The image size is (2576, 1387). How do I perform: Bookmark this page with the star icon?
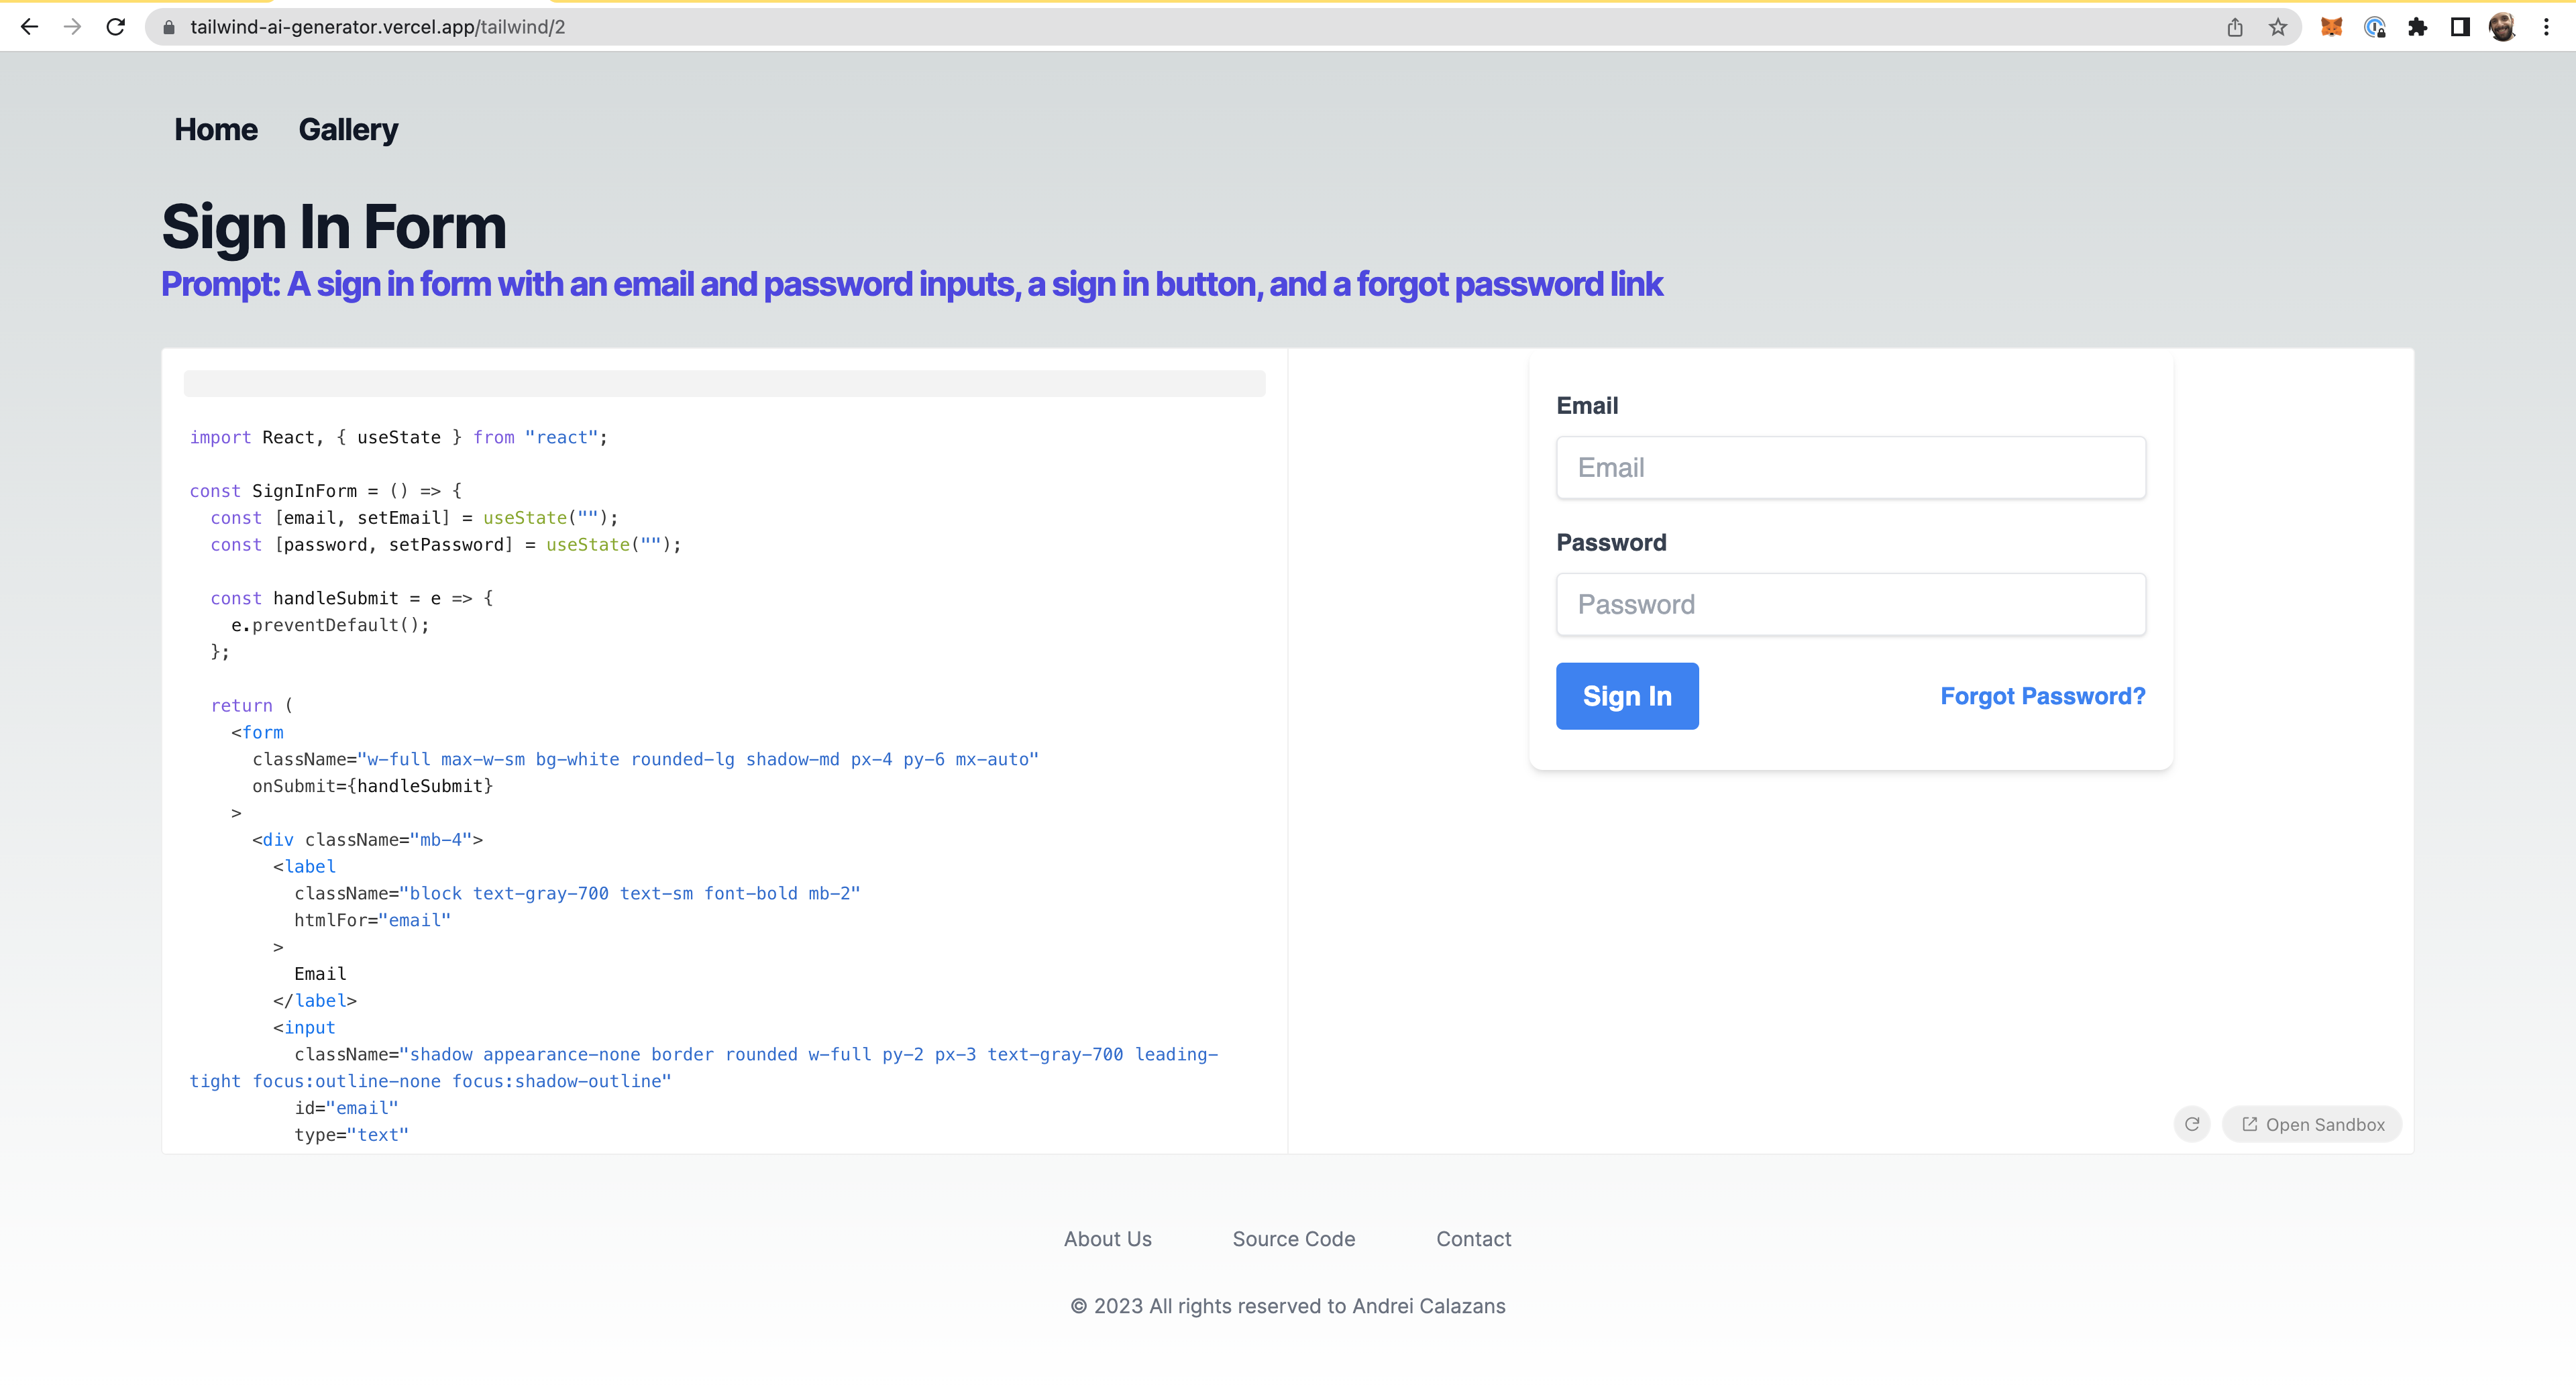pyautogui.click(x=2278, y=27)
